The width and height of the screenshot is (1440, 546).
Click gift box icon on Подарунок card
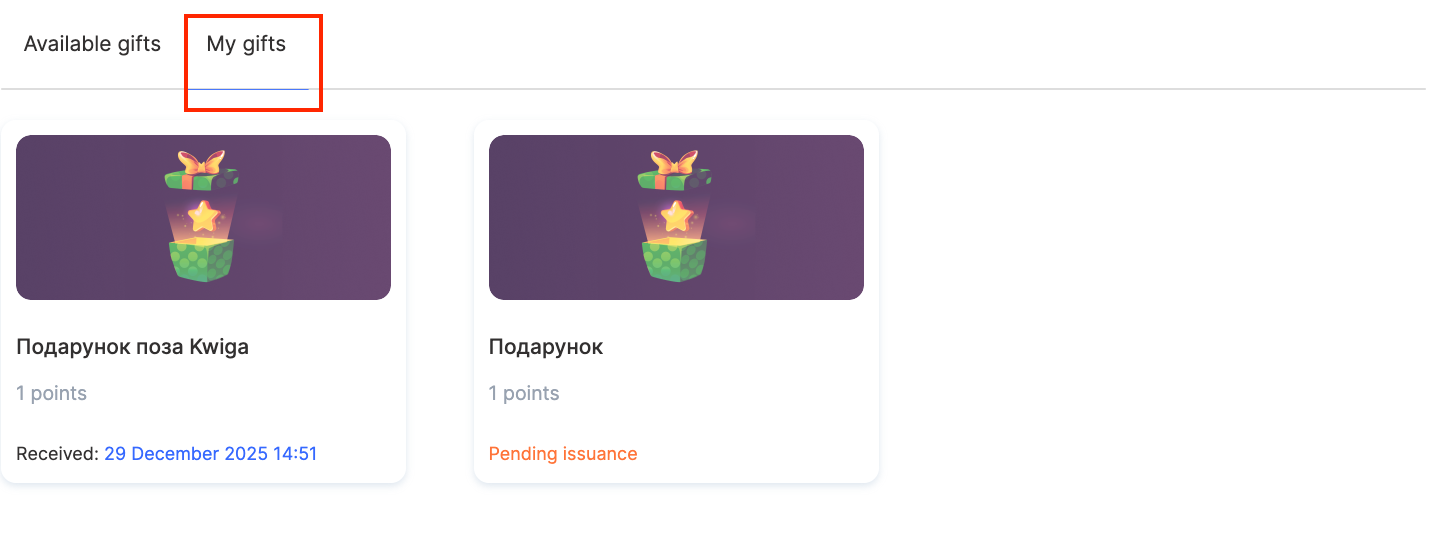click(676, 216)
